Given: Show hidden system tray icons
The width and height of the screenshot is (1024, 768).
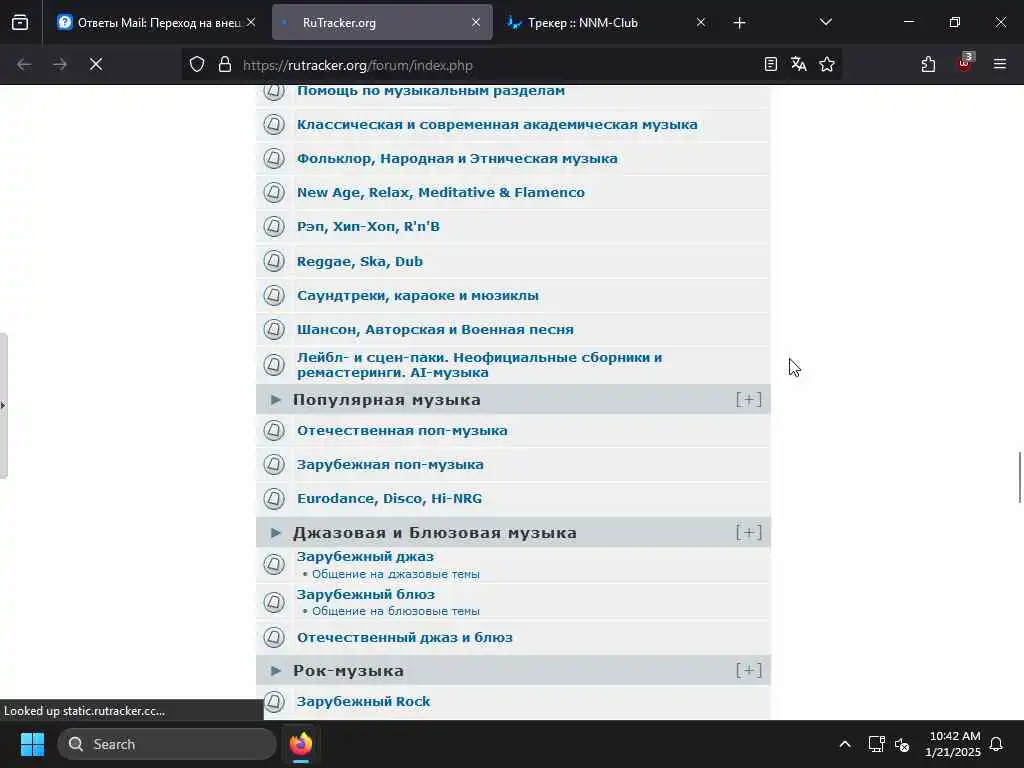Looking at the screenshot, I should (844, 744).
